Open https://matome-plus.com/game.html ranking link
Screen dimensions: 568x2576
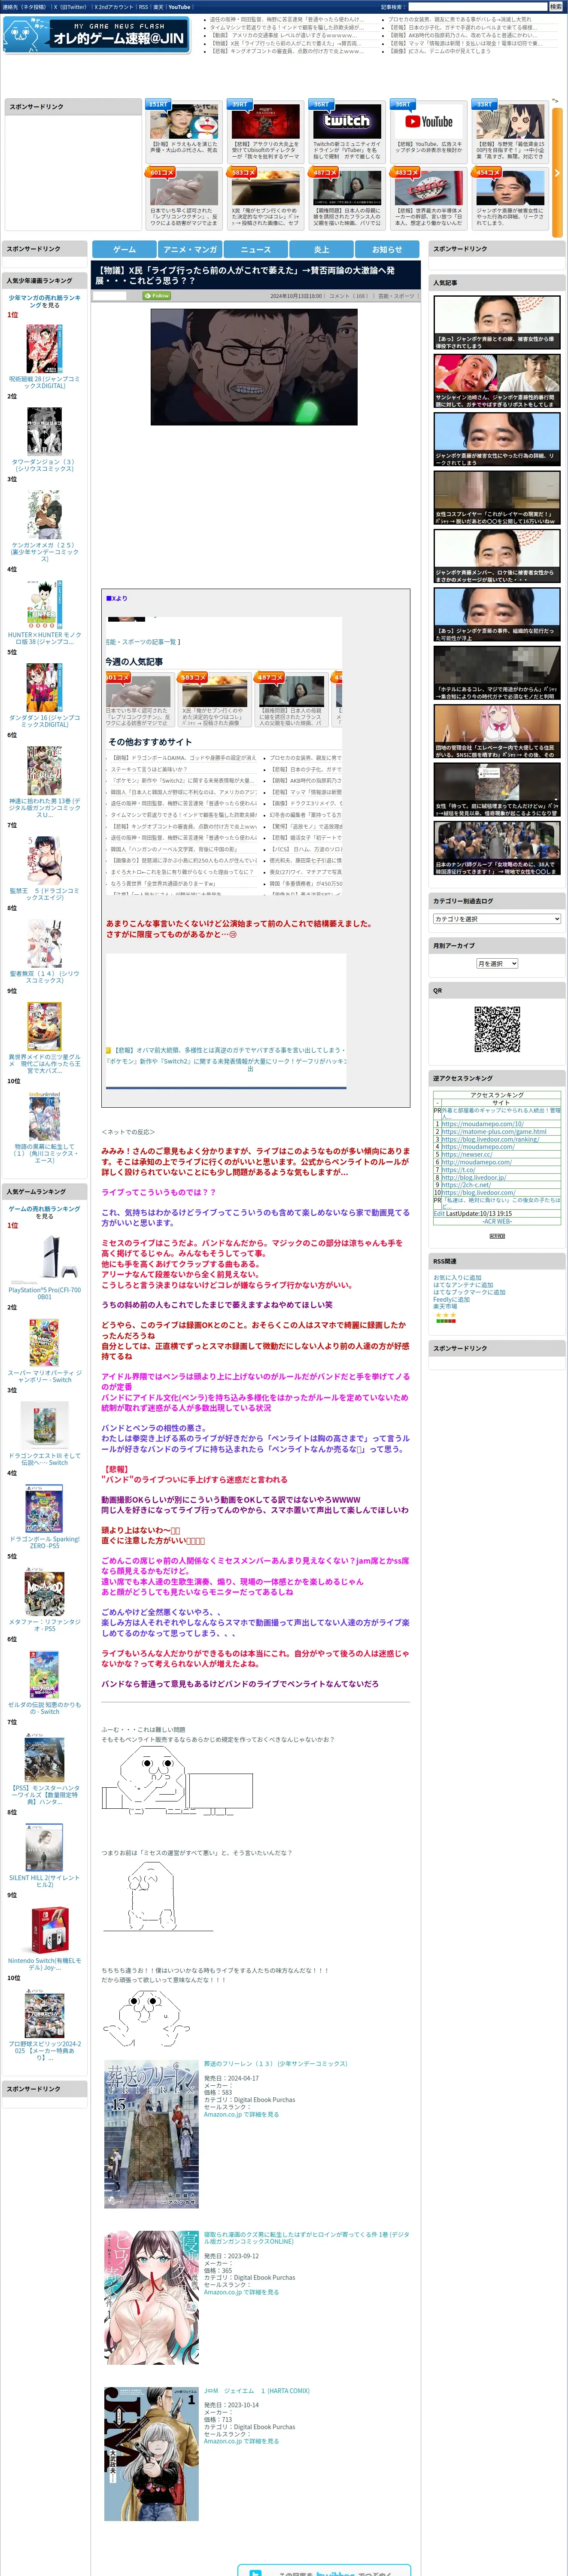(494, 1132)
